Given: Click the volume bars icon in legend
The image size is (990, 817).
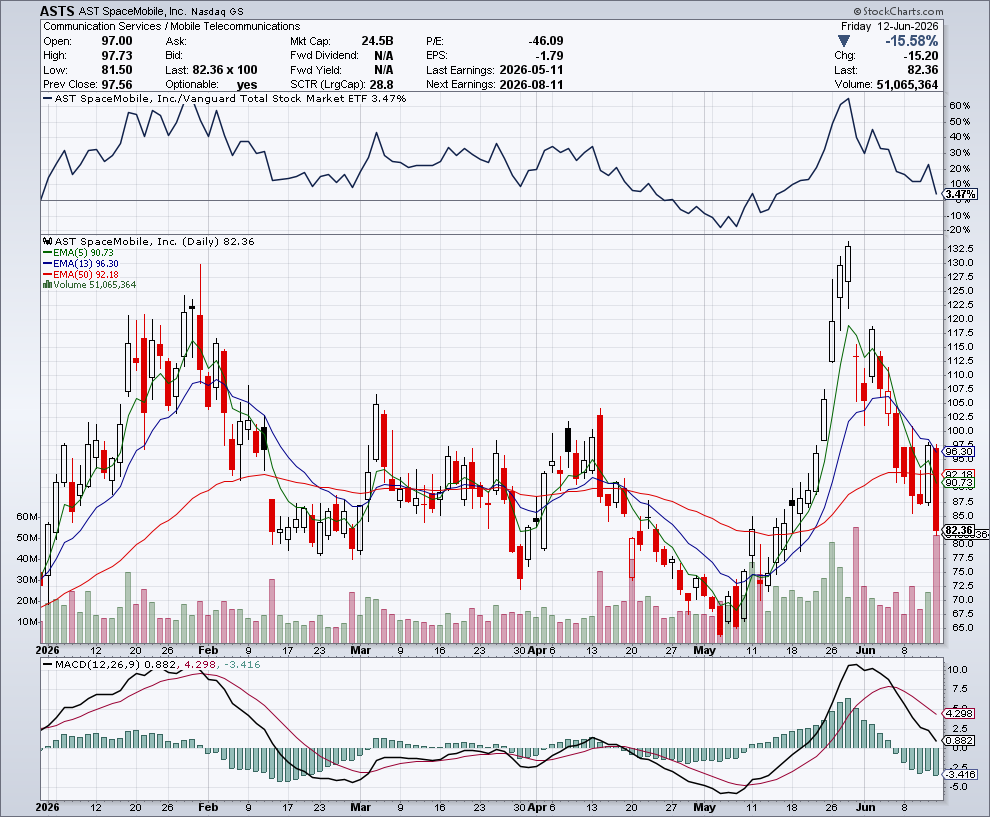Looking at the screenshot, I should [x=47, y=285].
